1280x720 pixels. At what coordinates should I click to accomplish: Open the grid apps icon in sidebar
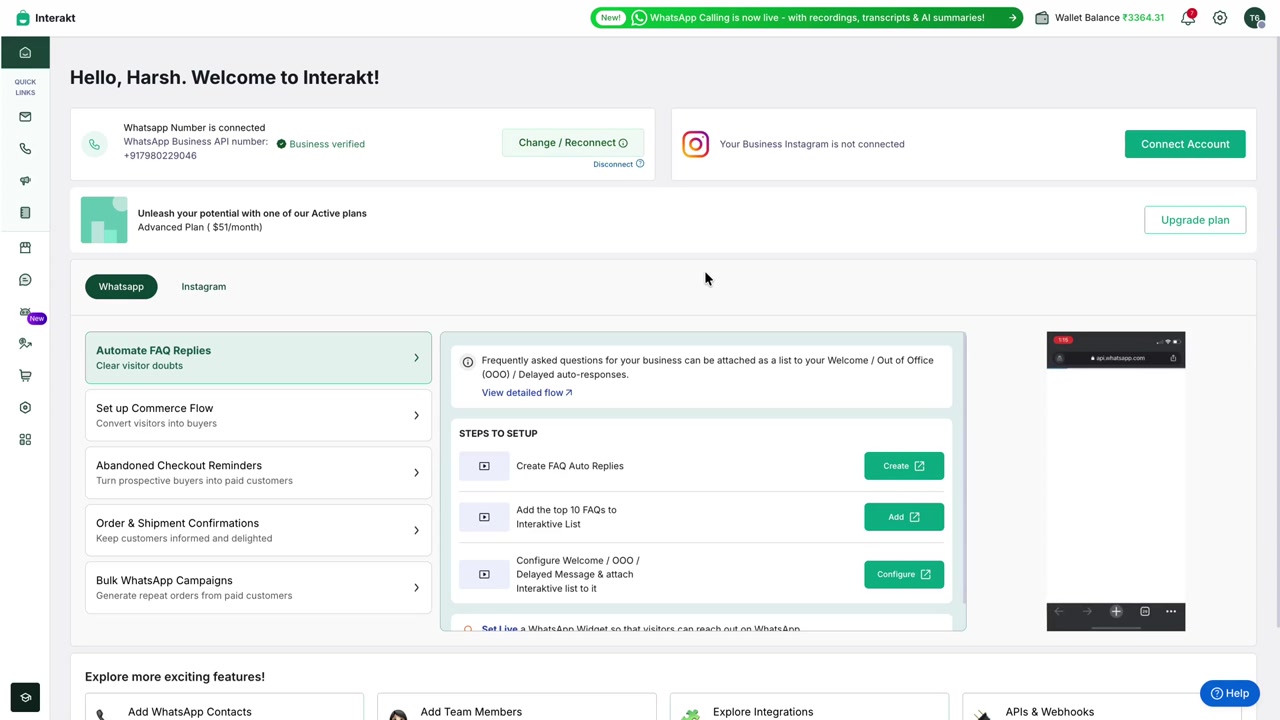point(25,440)
